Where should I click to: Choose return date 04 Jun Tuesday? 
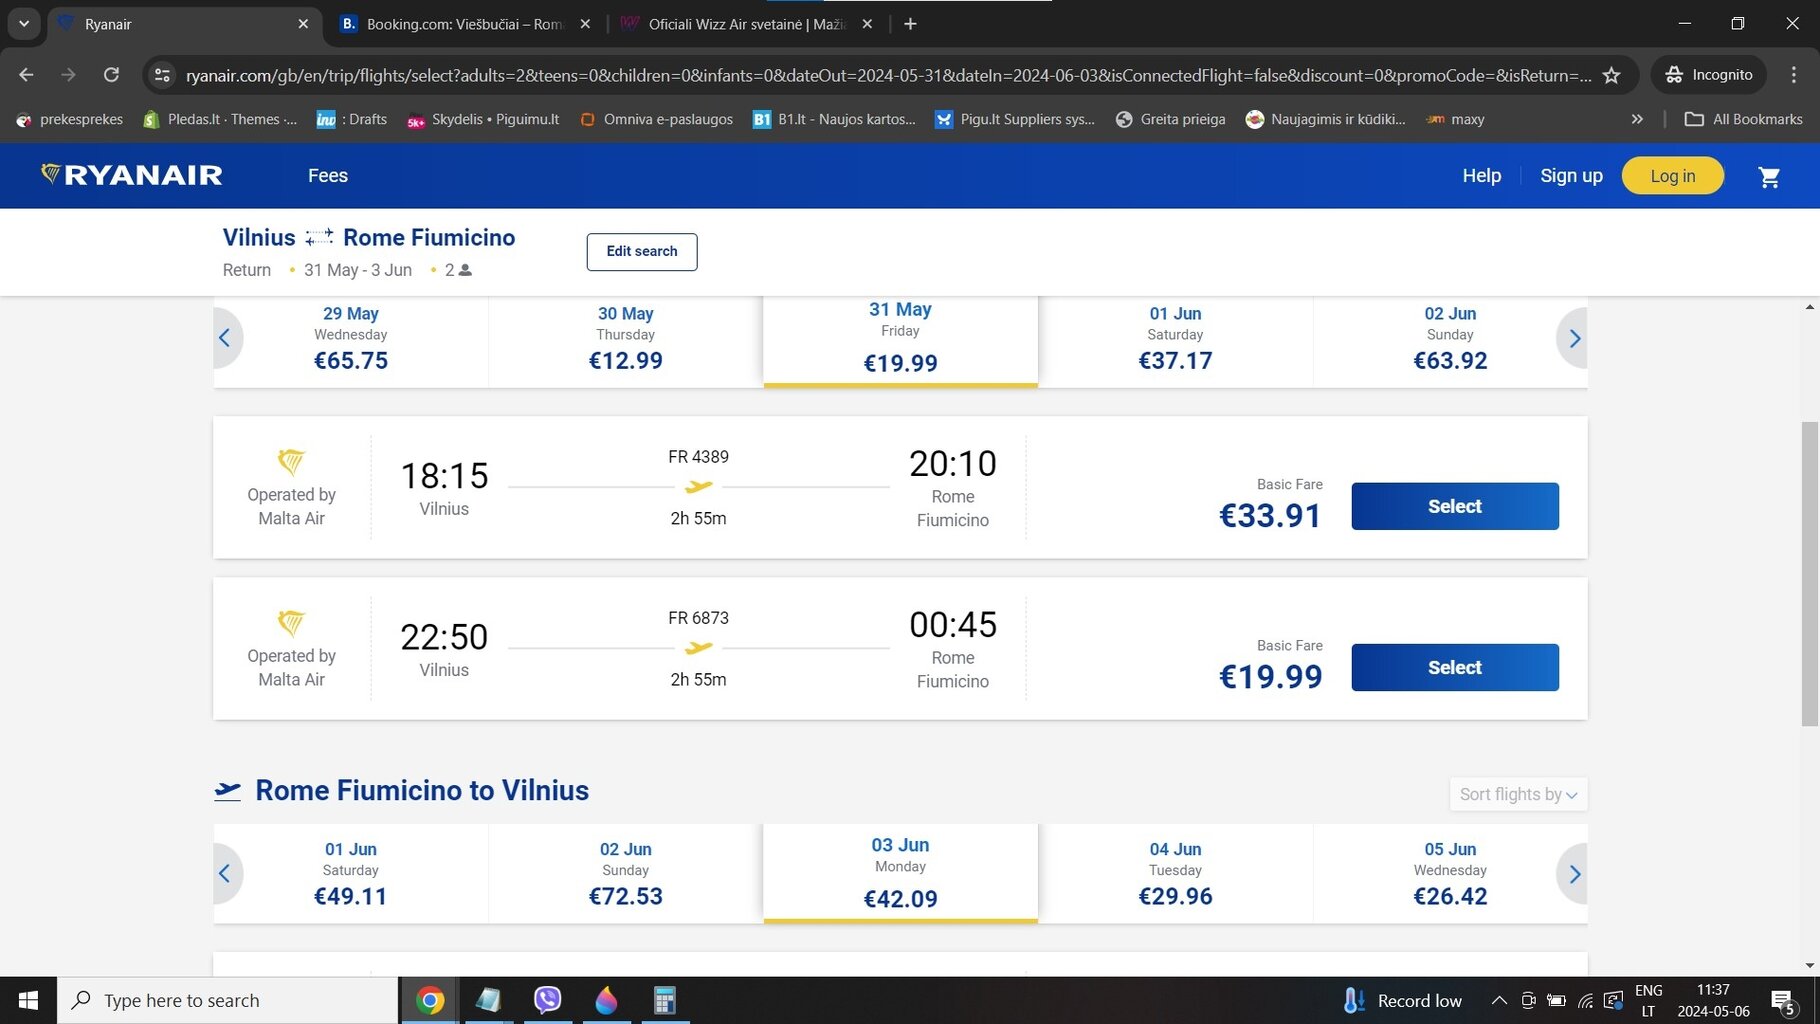1175,874
